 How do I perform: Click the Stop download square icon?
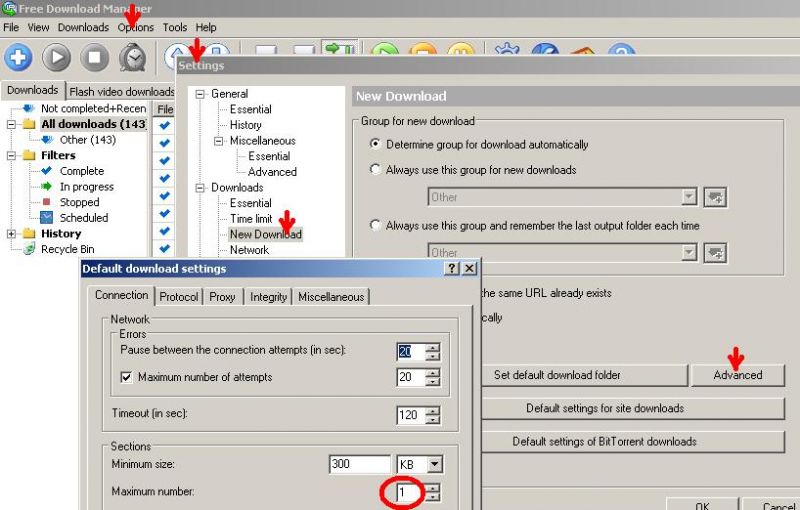(x=95, y=57)
